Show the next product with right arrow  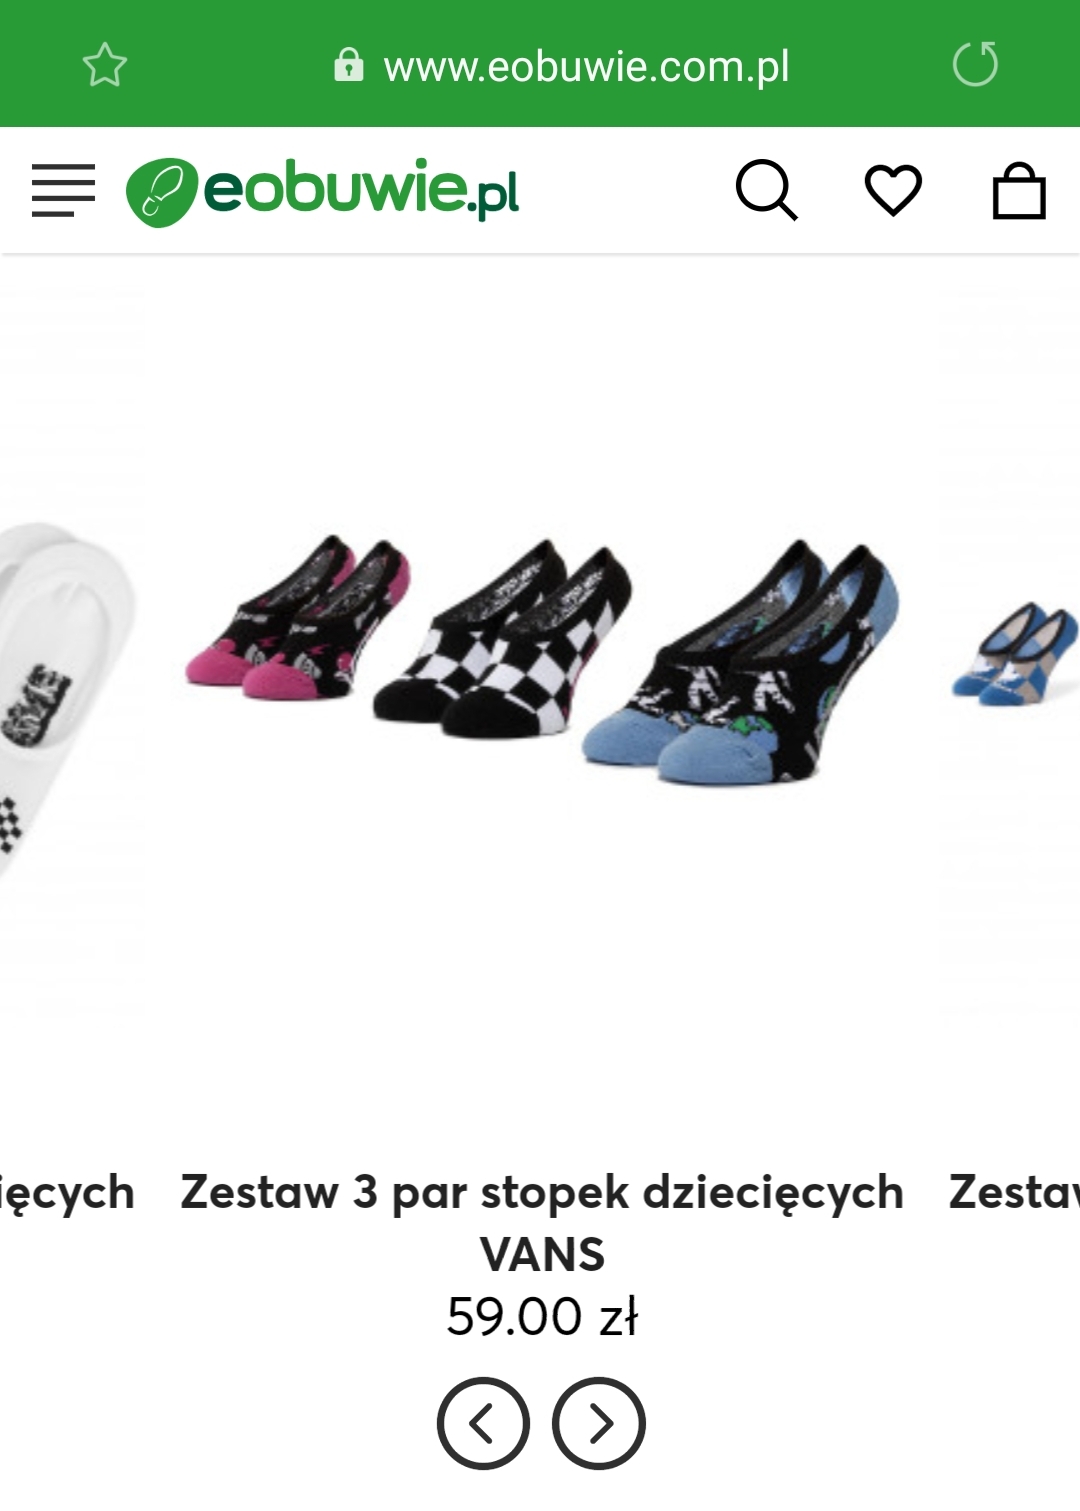[x=599, y=1423]
